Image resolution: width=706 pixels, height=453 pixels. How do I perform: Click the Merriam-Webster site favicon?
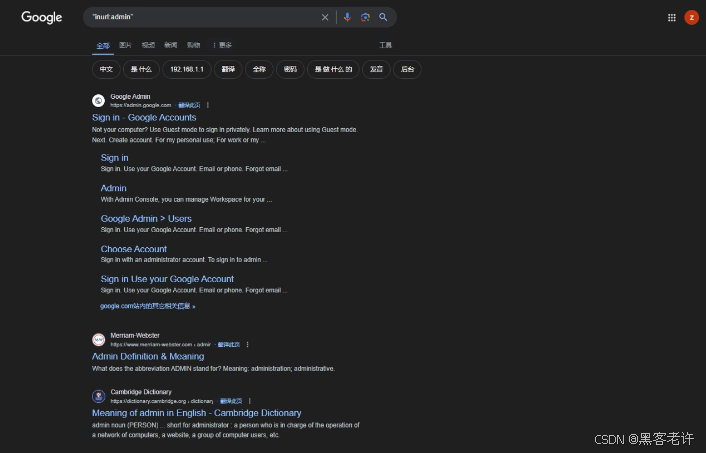(x=99, y=340)
